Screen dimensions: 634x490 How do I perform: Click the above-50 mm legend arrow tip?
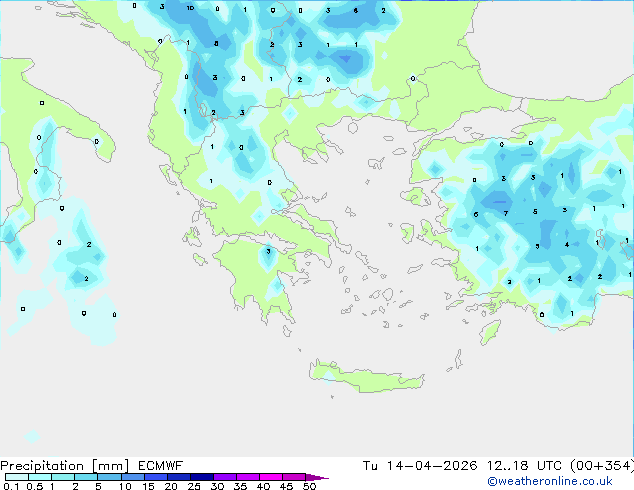317,477
